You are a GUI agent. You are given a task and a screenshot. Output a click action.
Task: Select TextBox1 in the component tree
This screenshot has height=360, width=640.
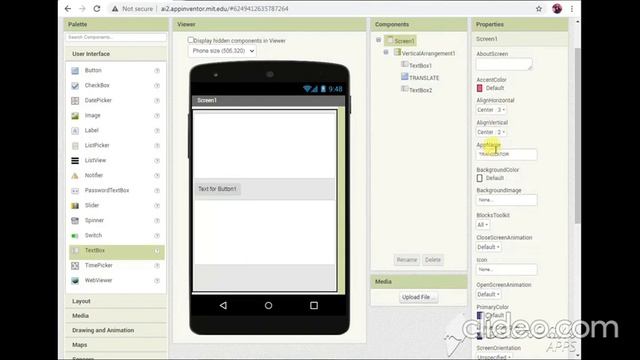420,65
